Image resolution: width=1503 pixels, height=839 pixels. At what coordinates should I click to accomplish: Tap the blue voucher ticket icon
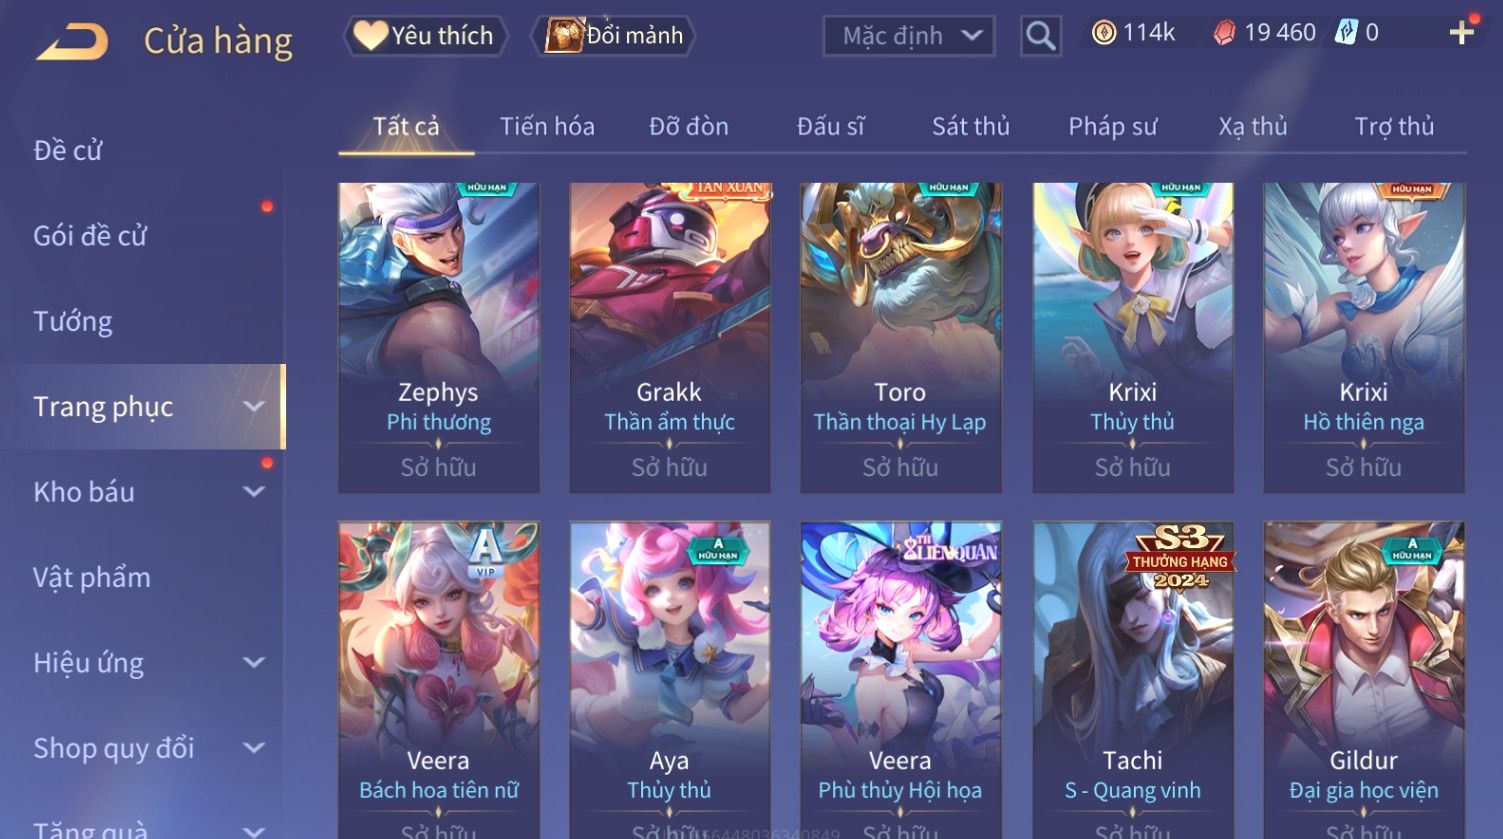[1346, 33]
